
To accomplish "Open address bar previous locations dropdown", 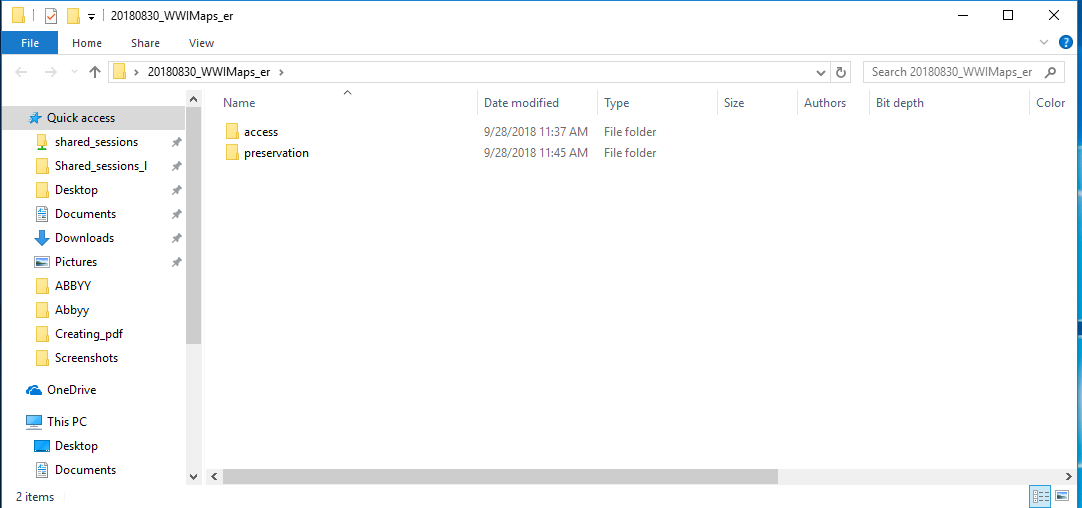I will pos(820,72).
